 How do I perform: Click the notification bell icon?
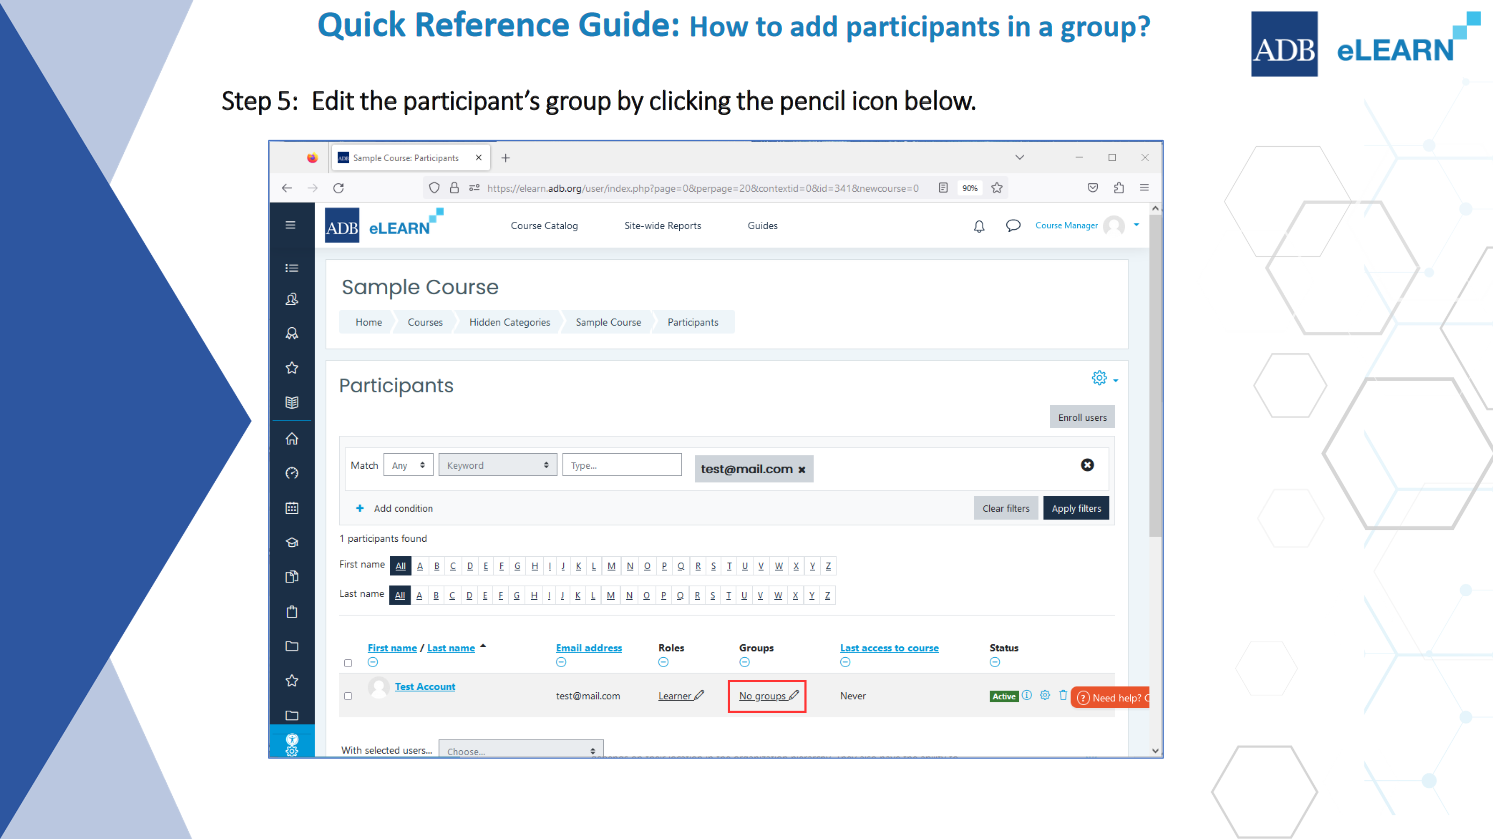pyautogui.click(x=979, y=225)
